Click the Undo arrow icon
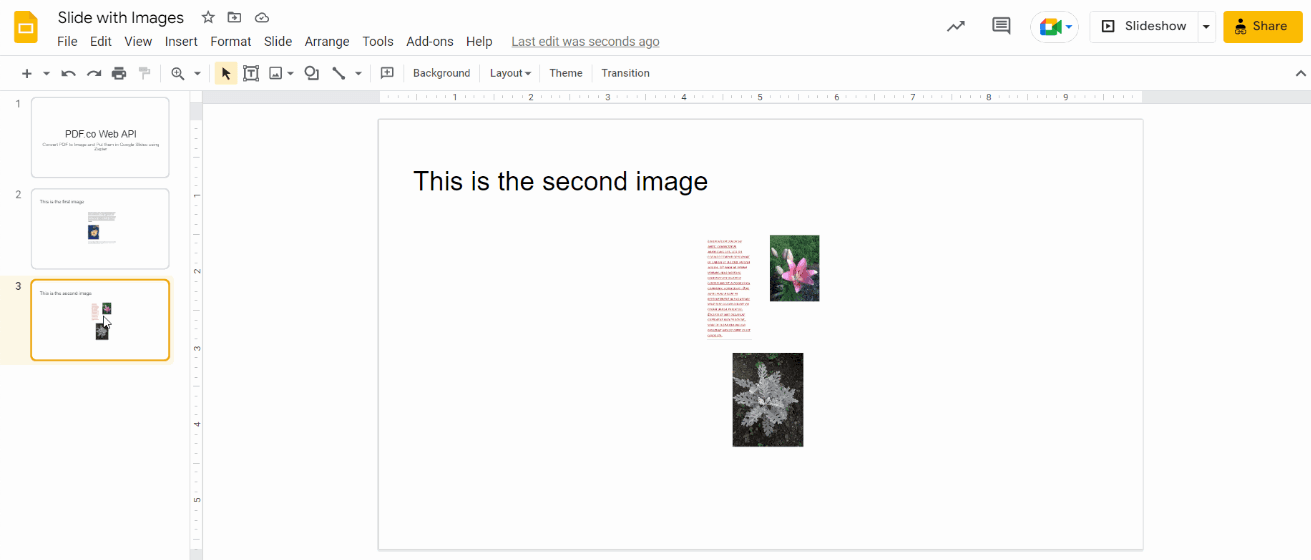This screenshot has height=560, width=1311. 68,73
